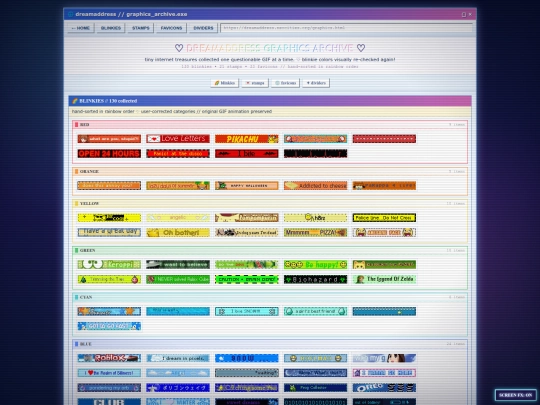Click the globe icon in the title bar
Screen dimensions: 540x405
tap(70, 14)
